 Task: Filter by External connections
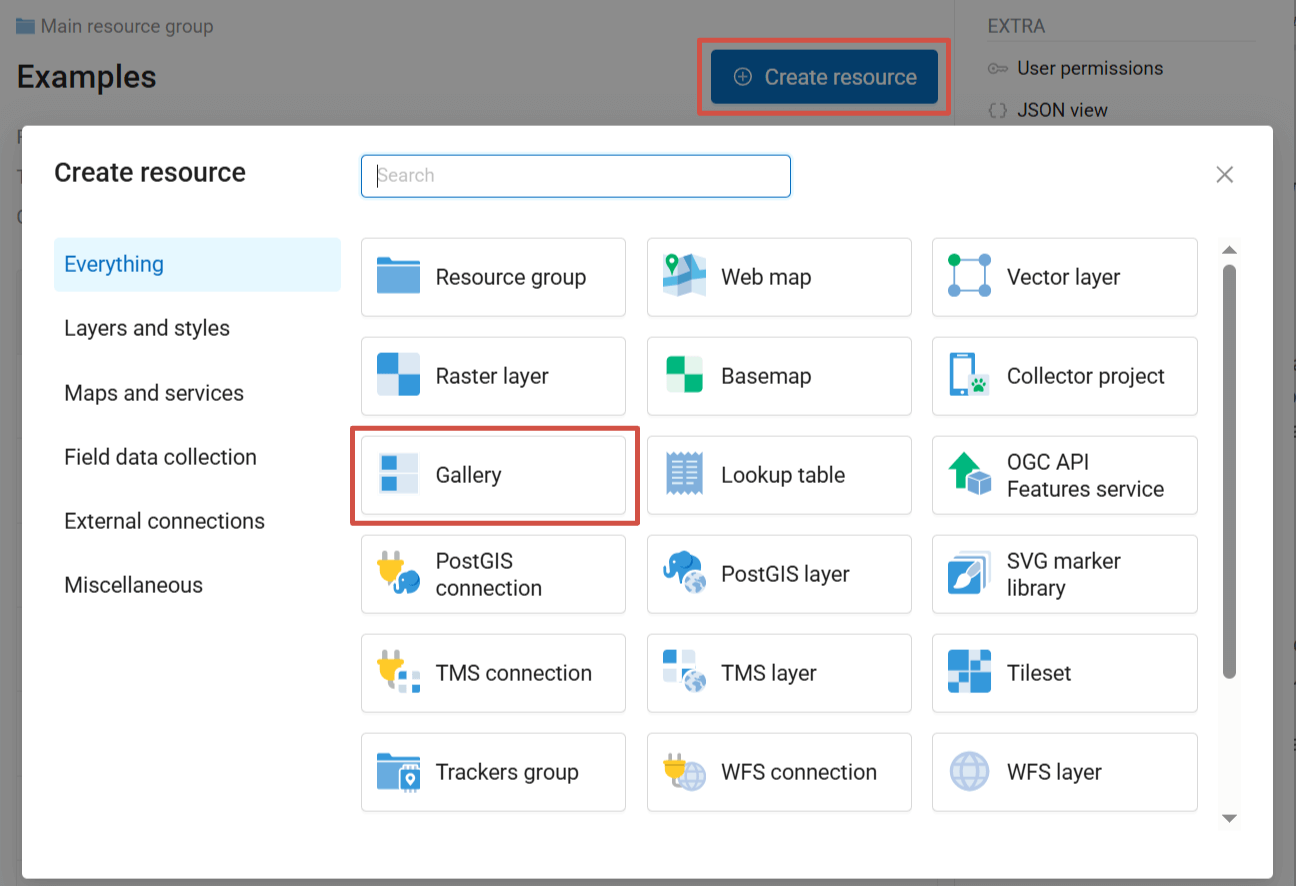[x=164, y=521]
